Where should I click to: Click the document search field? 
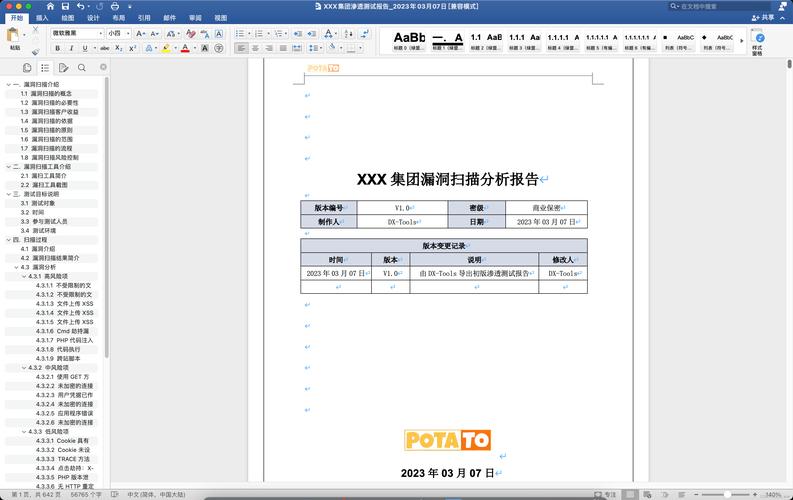(720, 7)
